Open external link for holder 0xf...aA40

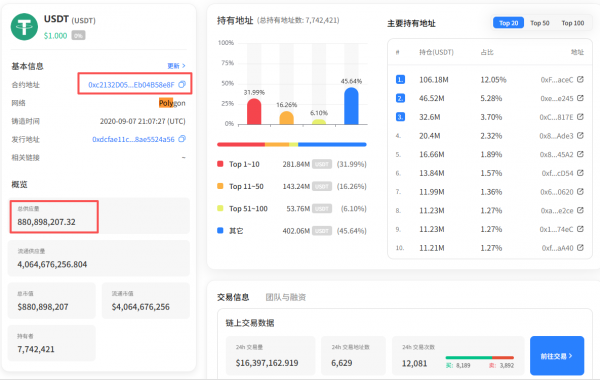click(580, 248)
